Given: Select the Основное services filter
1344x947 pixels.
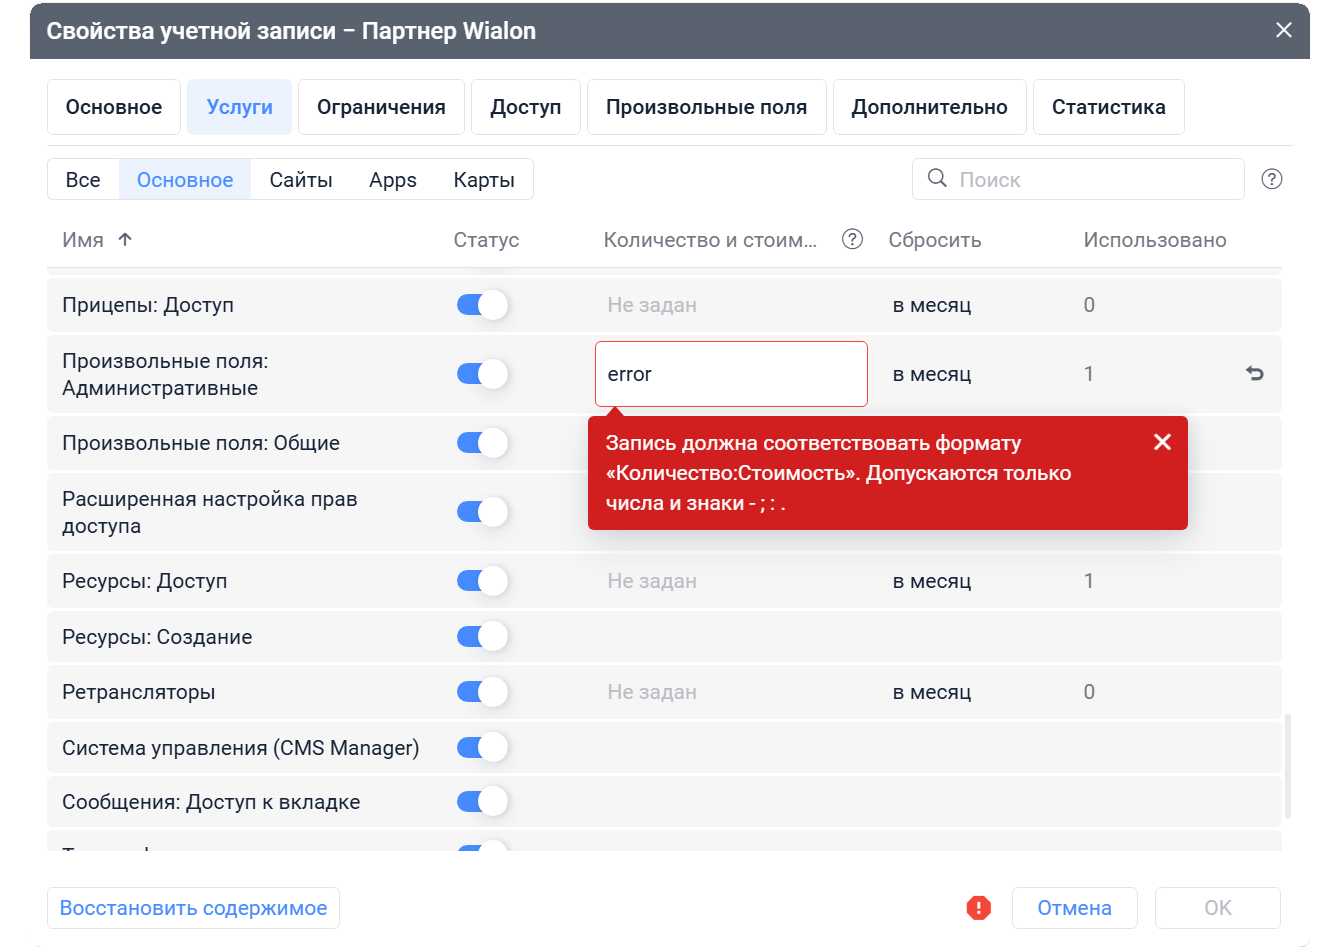Looking at the screenshot, I should (185, 180).
